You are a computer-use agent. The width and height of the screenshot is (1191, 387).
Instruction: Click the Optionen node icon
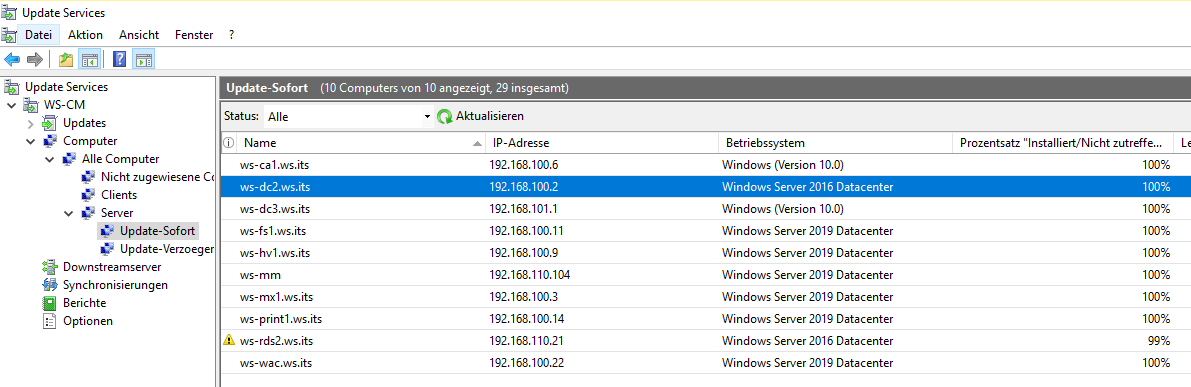click(x=50, y=321)
